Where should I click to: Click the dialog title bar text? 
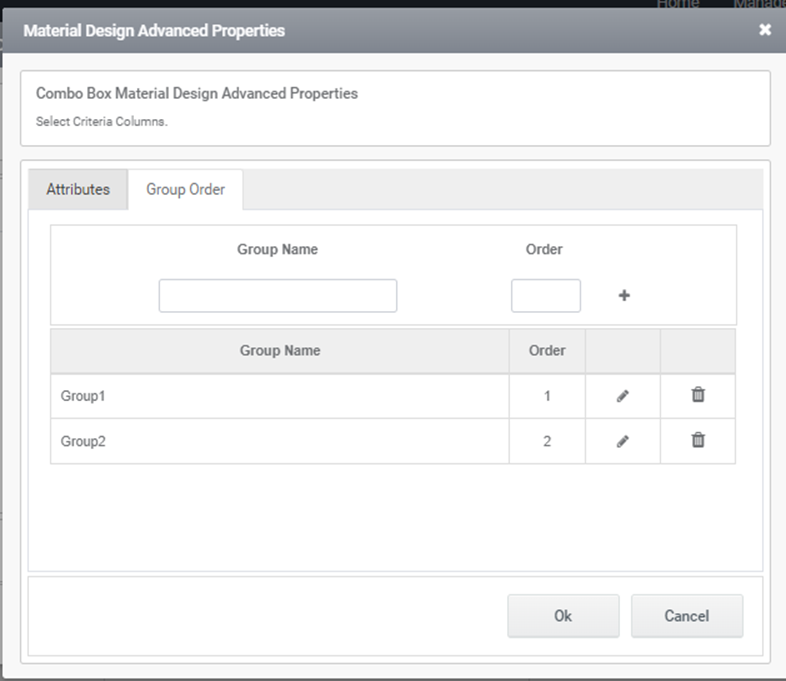coord(154,31)
